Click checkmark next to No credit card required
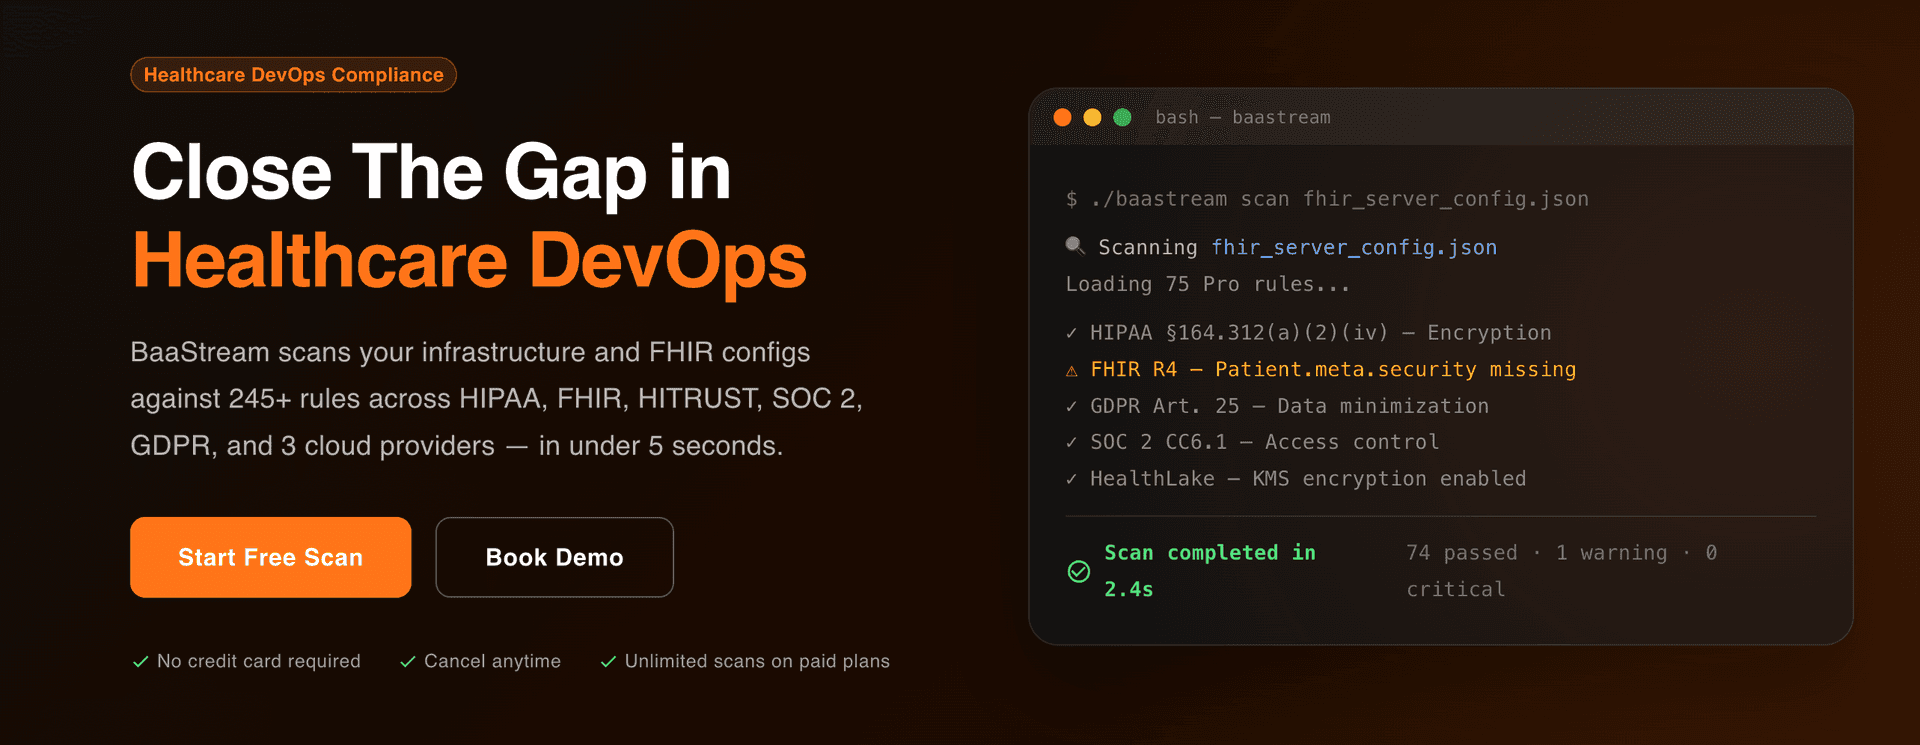 click(141, 662)
